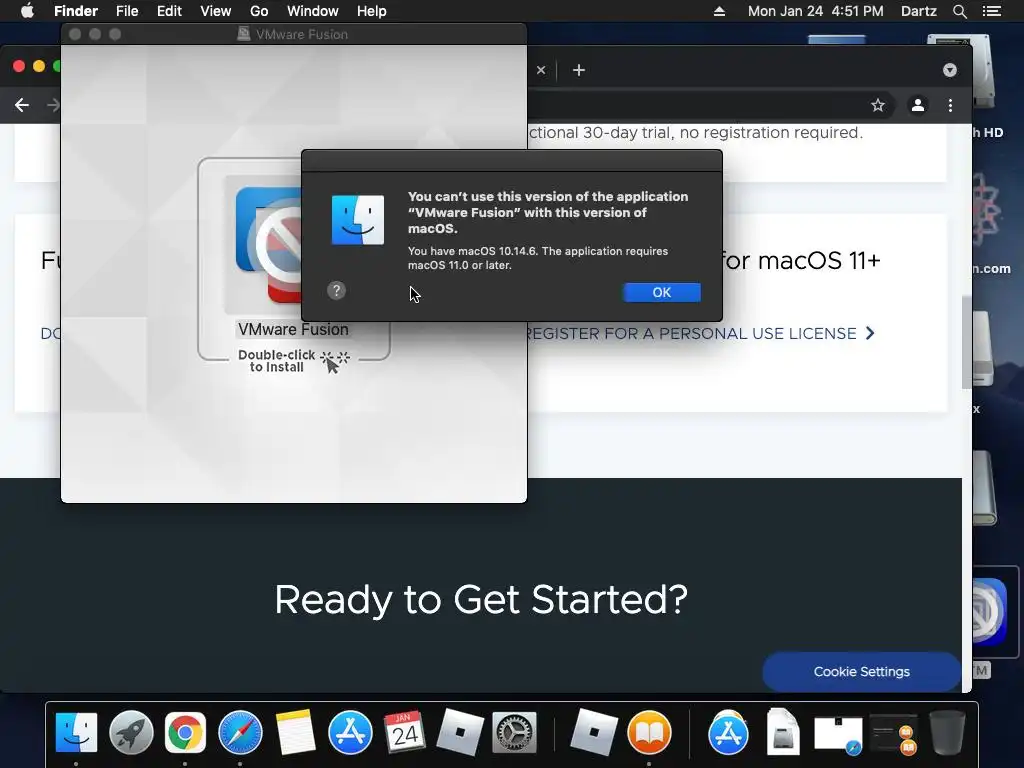1024x768 pixels.
Task: Launch Launchpad rocket from the Dock
Action: (131, 732)
